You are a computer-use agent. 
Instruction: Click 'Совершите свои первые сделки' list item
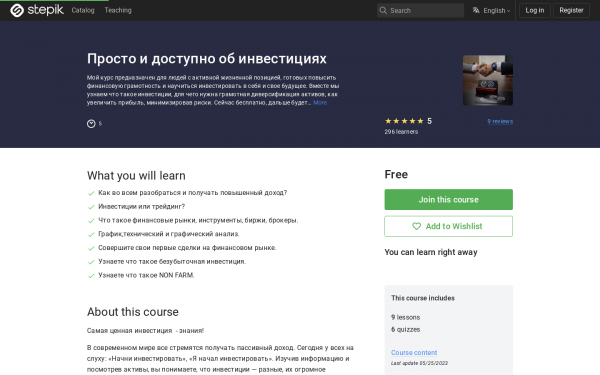pos(187,248)
